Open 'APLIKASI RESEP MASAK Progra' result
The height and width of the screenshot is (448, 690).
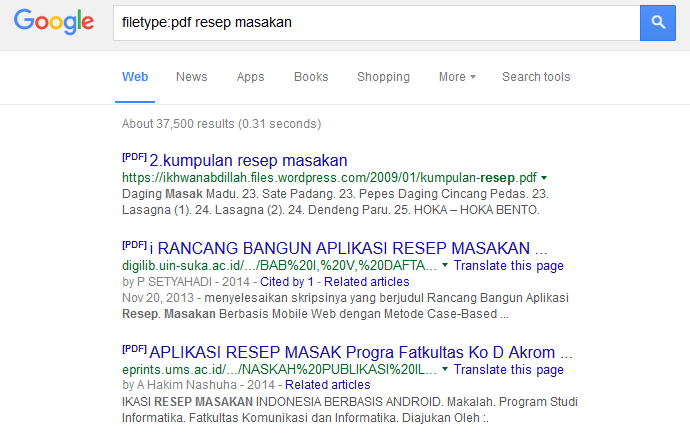[x=361, y=353]
